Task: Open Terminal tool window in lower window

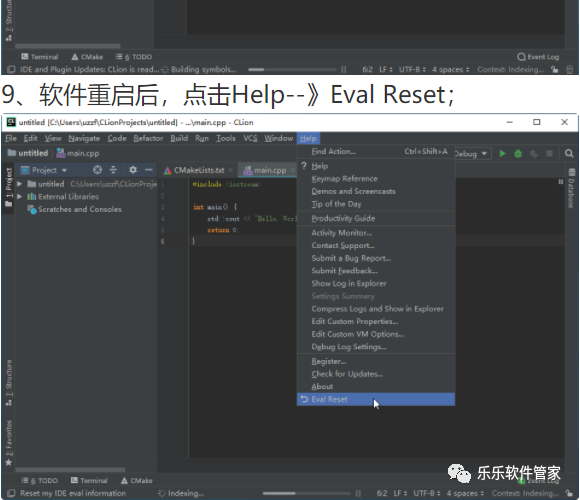Action: tap(89, 480)
